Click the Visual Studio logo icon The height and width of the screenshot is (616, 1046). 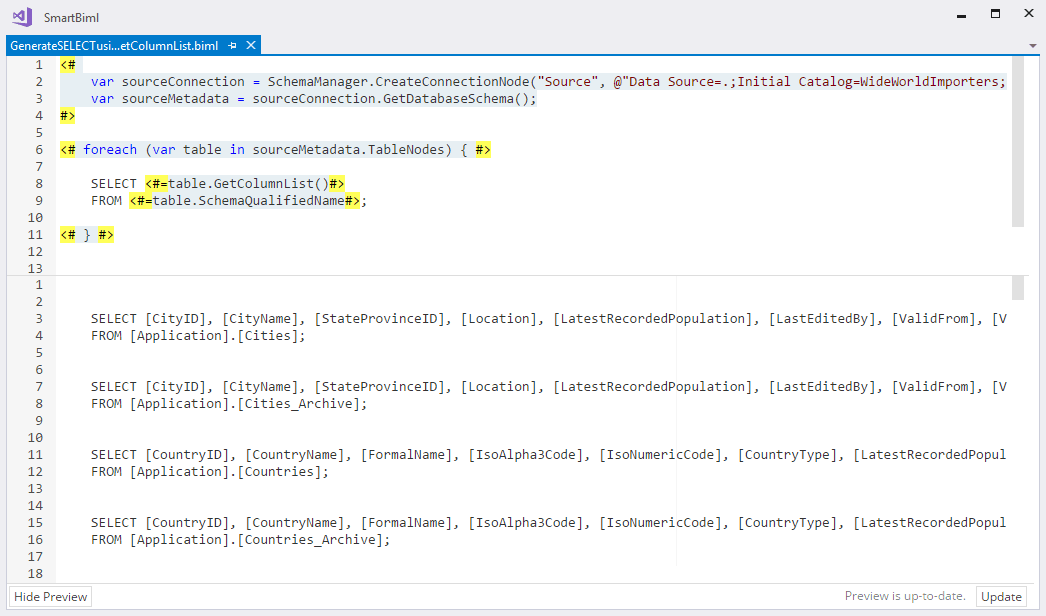pyautogui.click(x=21, y=17)
